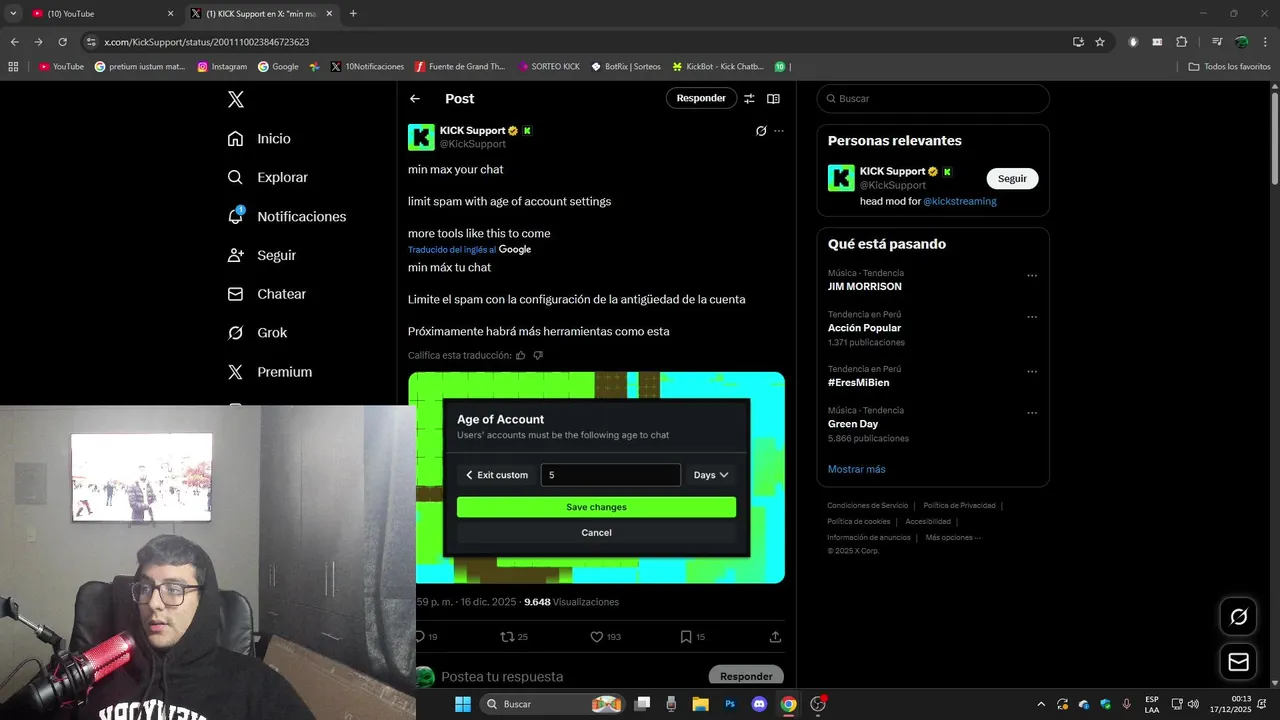Click the bookmark icon with 15

click(x=686, y=637)
